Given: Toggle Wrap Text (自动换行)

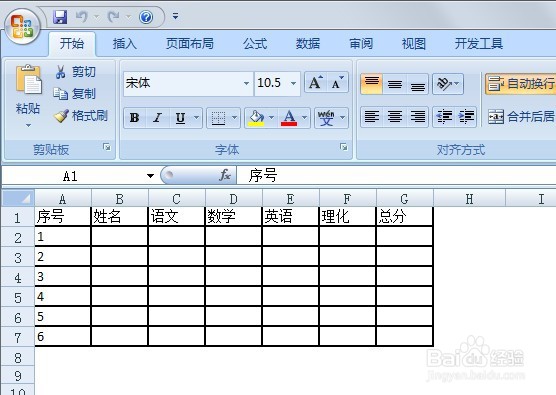Looking at the screenshot, I should click(521, 84).
